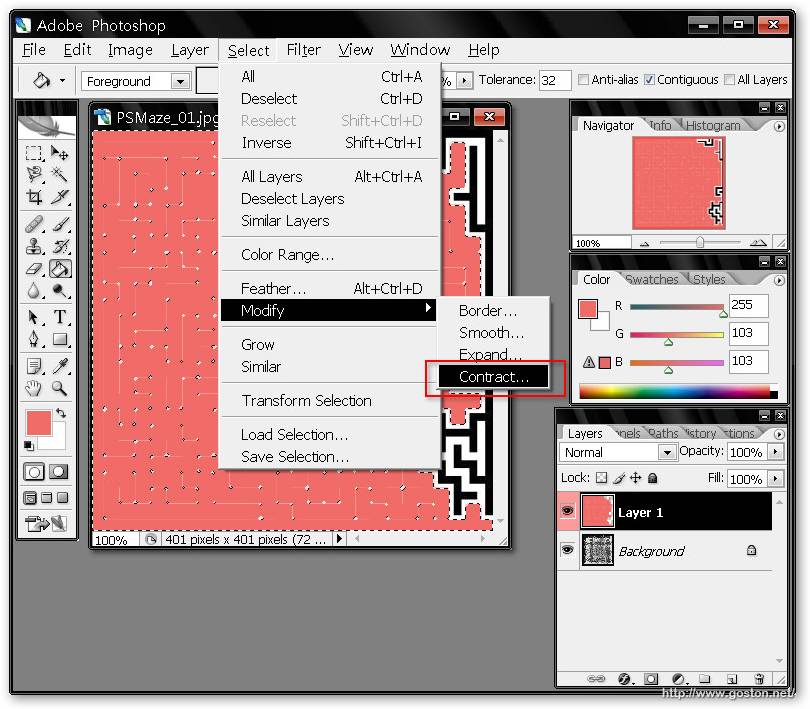The image size is (810, 709).
Task: Toggle lock image pixels brush icon
Action: point(618,477)
